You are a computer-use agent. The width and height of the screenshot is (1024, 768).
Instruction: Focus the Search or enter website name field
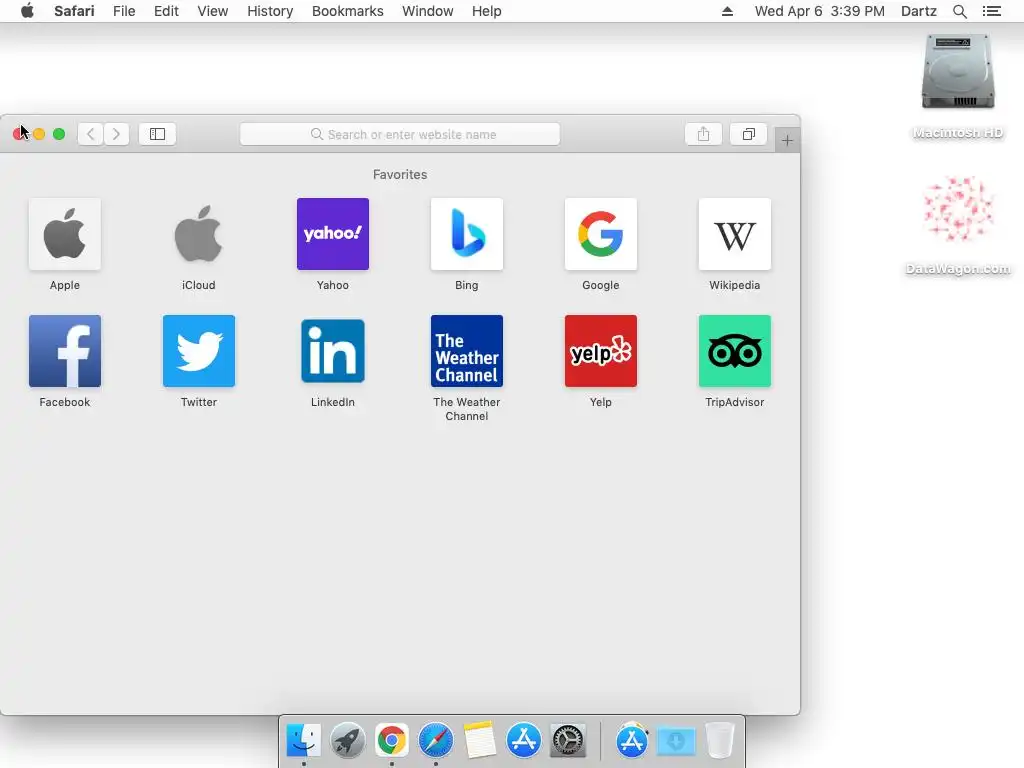400,134
